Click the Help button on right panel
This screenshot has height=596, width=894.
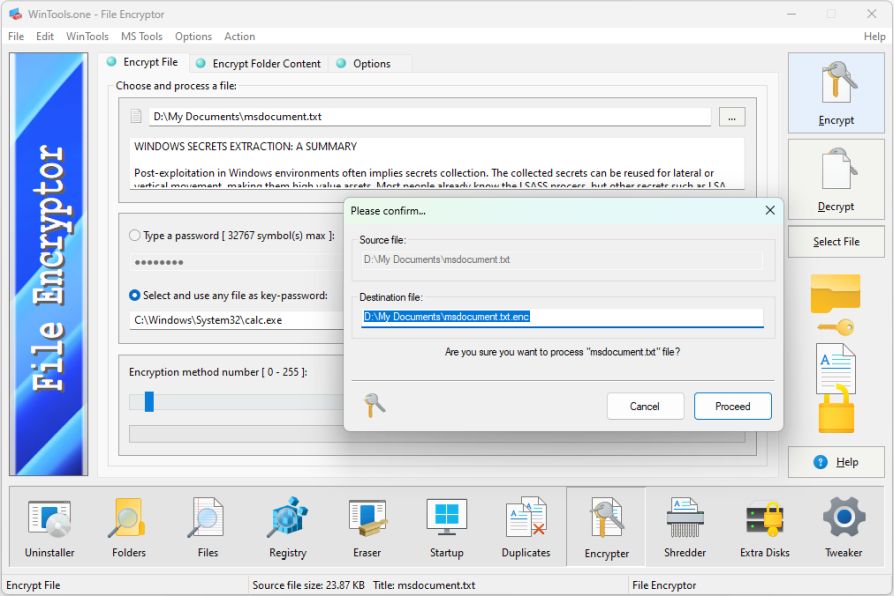tap(836, 462)
